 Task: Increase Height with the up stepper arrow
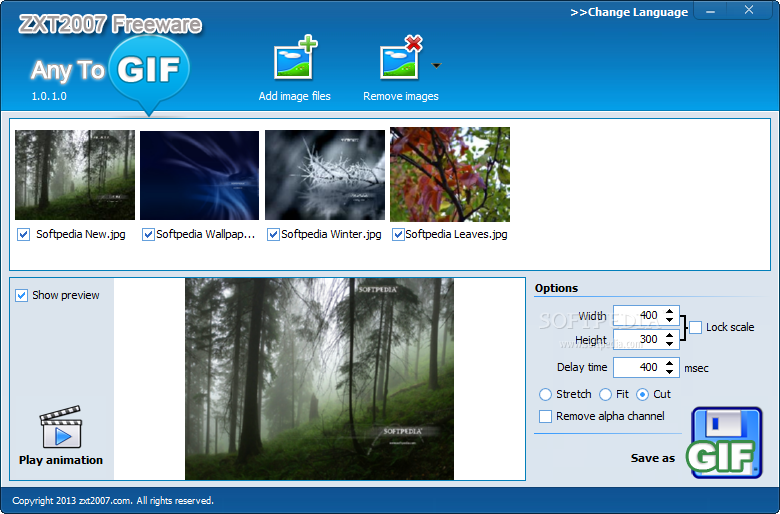tap(670, 335)
